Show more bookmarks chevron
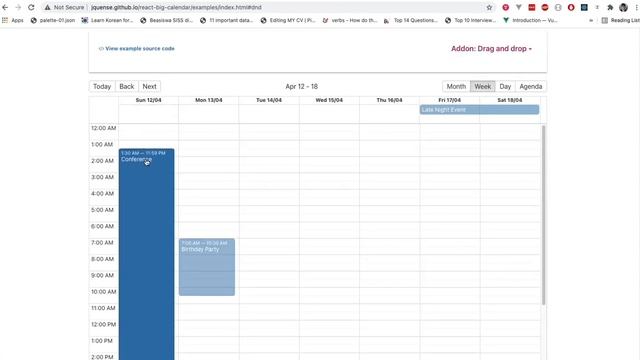 [x=591, y=20]
